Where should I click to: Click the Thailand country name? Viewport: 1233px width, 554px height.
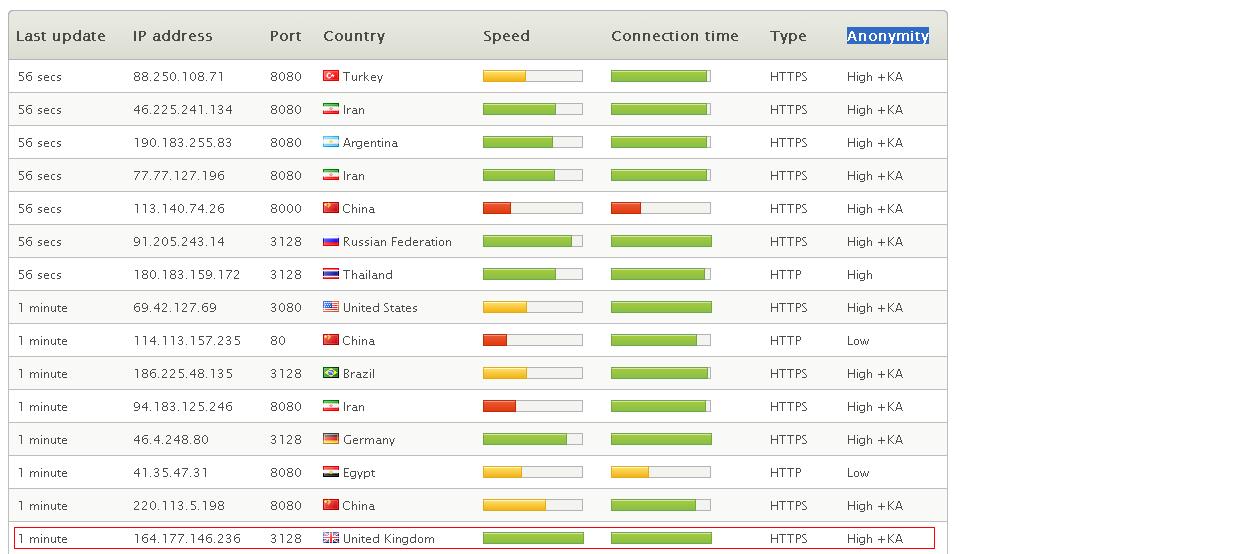click(x=368, y=275)
